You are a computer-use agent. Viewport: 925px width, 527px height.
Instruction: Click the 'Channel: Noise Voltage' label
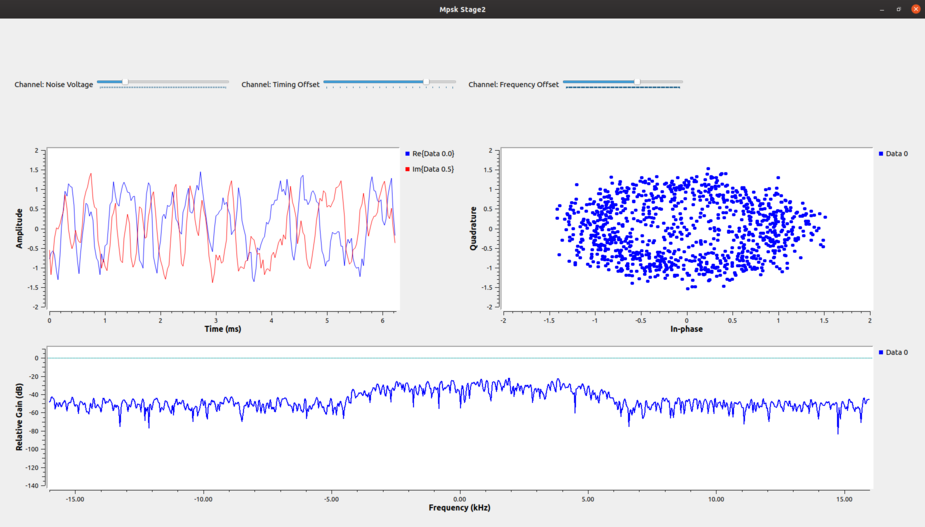(54, 84)
